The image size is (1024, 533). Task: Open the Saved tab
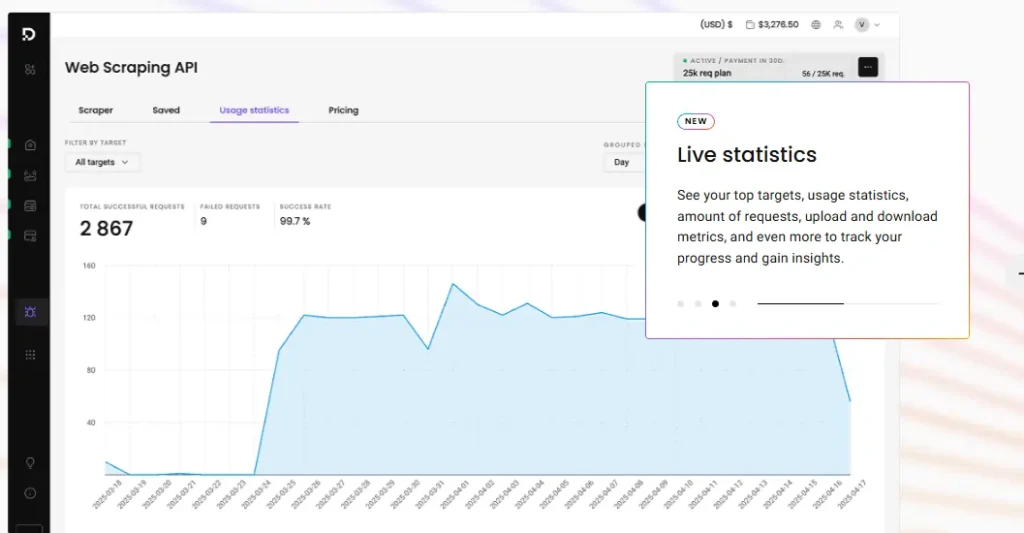166,110
